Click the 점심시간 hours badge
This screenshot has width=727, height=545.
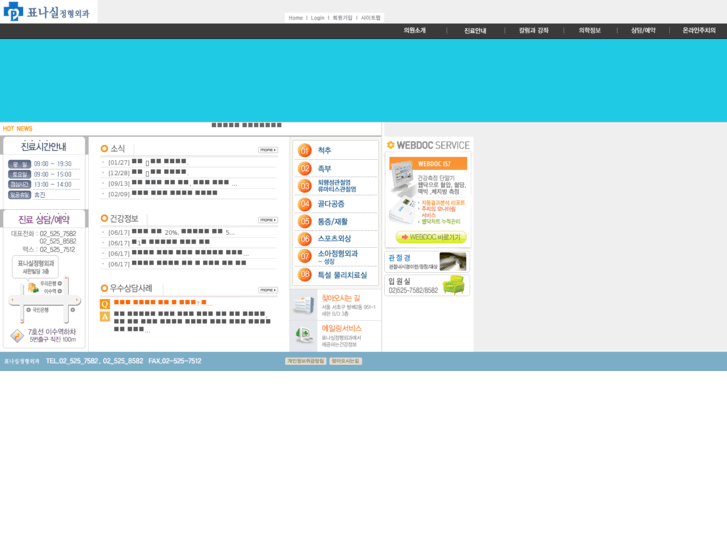(19, 185)
